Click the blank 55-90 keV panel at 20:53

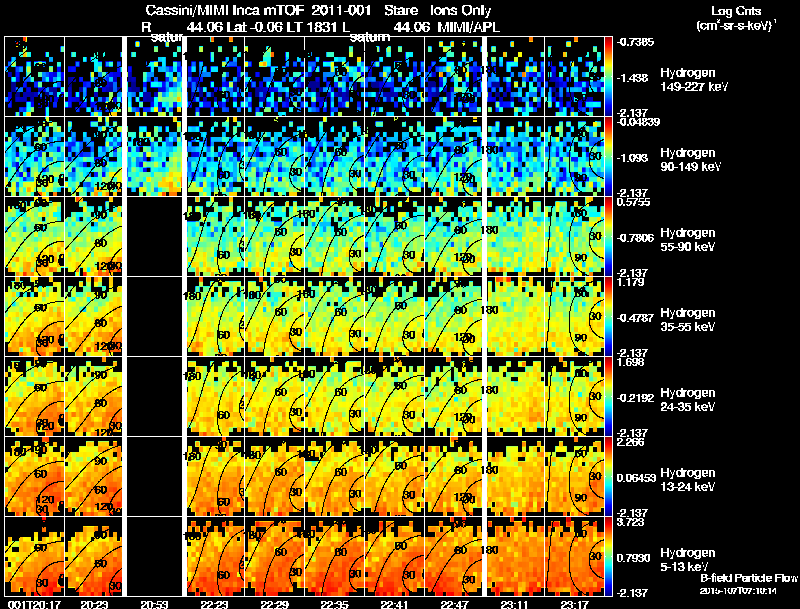[x=154, y=237]
